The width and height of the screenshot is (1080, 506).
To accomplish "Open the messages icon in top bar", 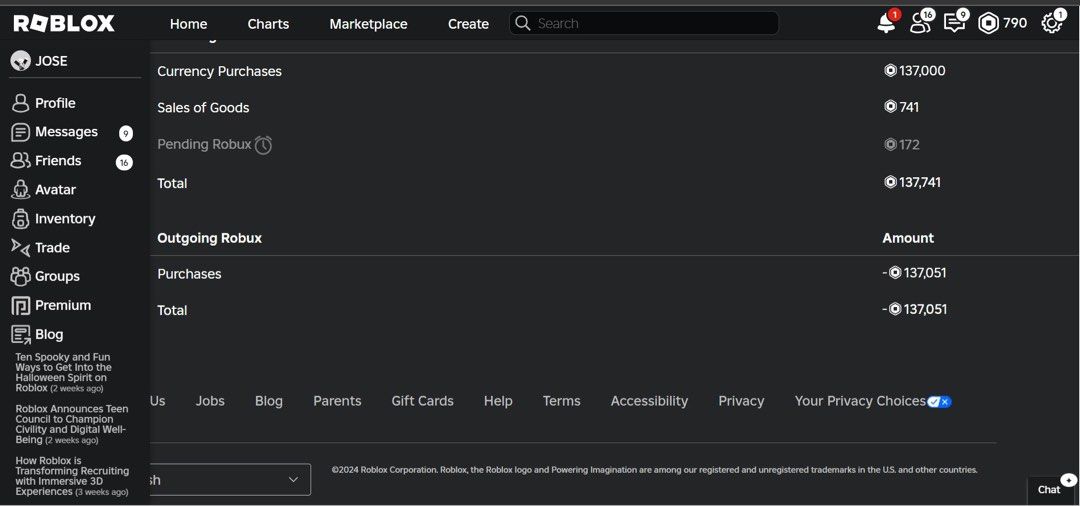I will click(x=954, y=23).
